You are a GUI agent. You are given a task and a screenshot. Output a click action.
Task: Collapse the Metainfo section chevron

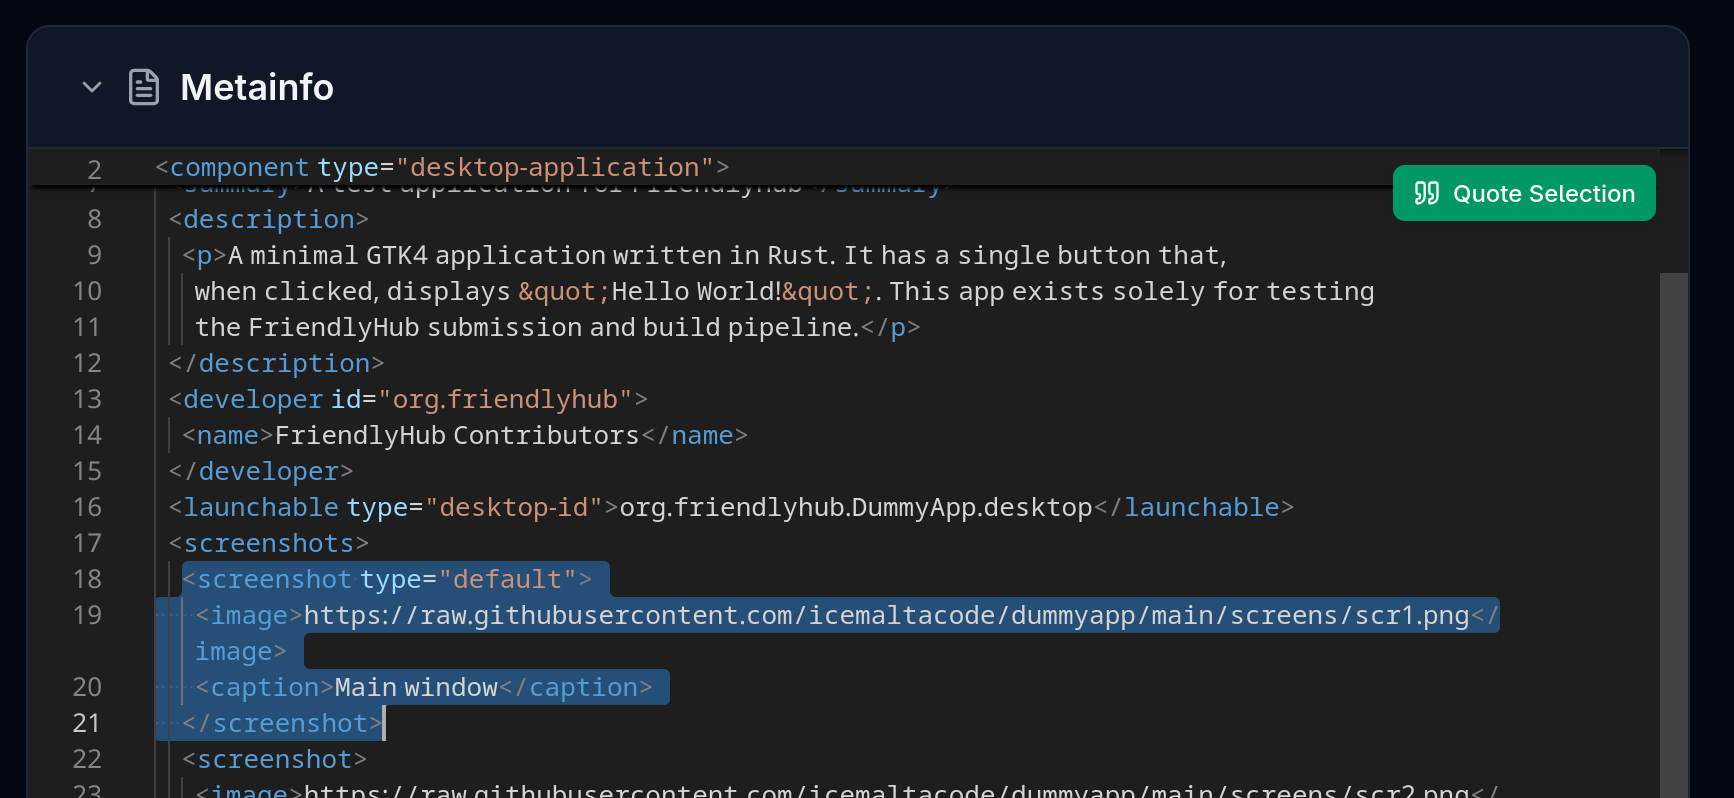tap(92, 87)
